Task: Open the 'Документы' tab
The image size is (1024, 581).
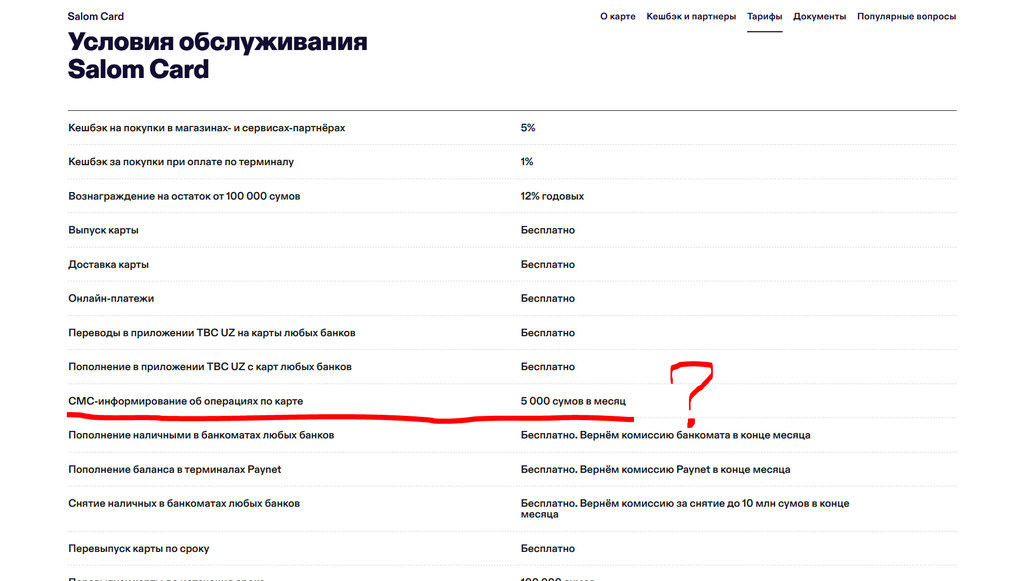Action: 819,17
